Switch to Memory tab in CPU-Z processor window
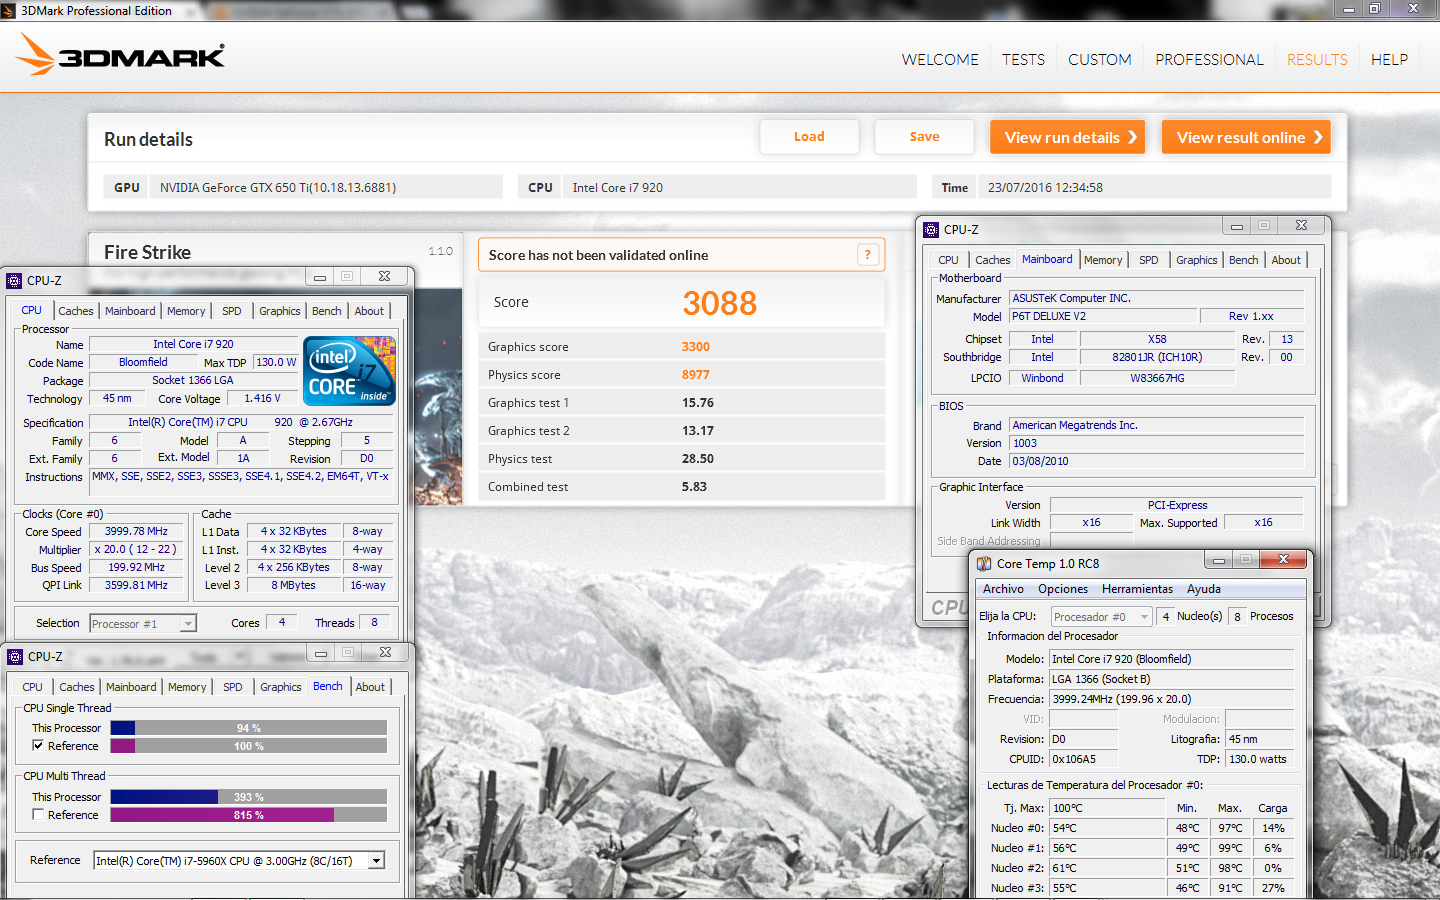Image resolution: width=1440 pixels, height=900 pixels. pyautogui.click(x=186, y=311)
